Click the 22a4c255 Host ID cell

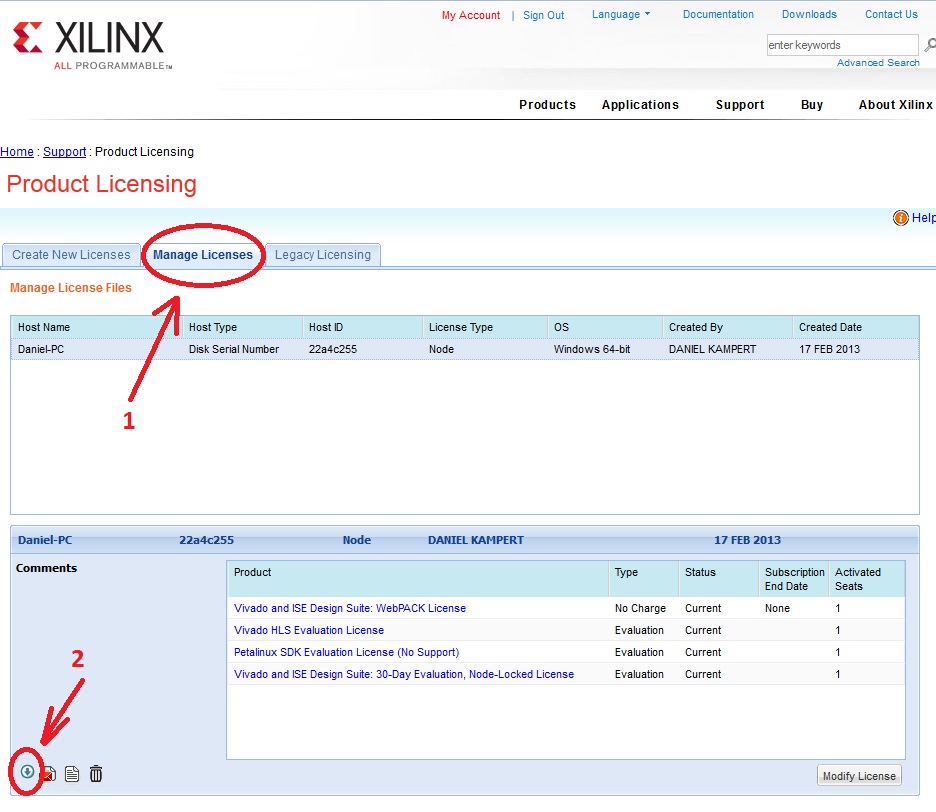pos(332,349)
